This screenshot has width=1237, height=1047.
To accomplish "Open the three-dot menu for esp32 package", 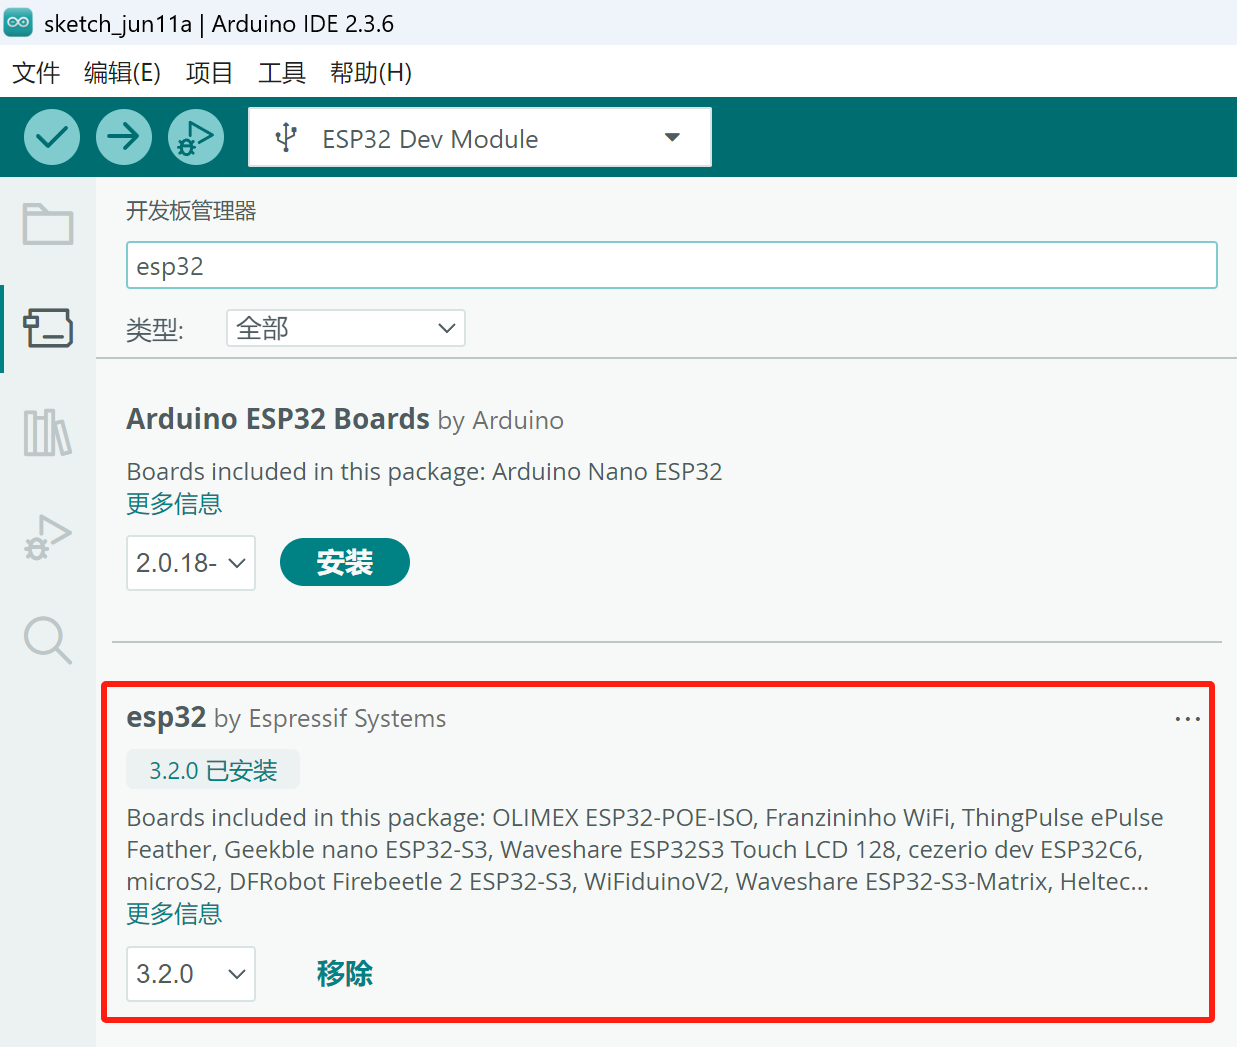I will pyautogui.click(x=1188, y=719).
